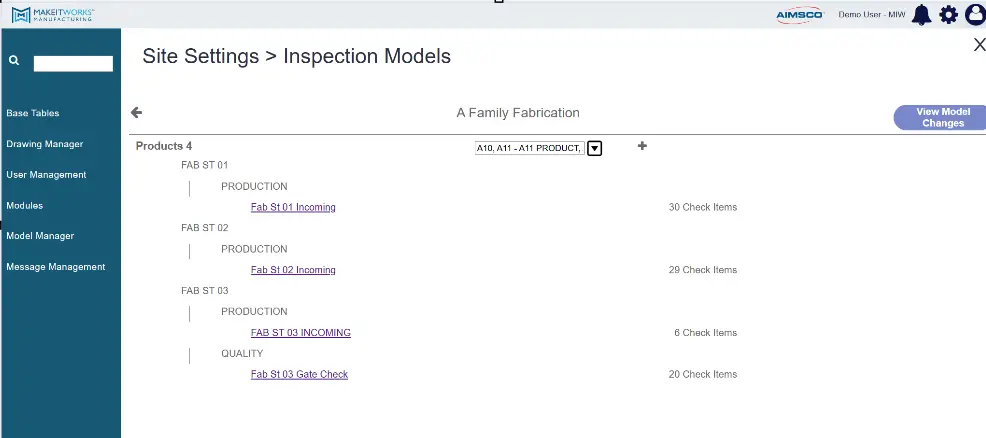Open the Fab St 01 Incoming link

pos(293,207)
